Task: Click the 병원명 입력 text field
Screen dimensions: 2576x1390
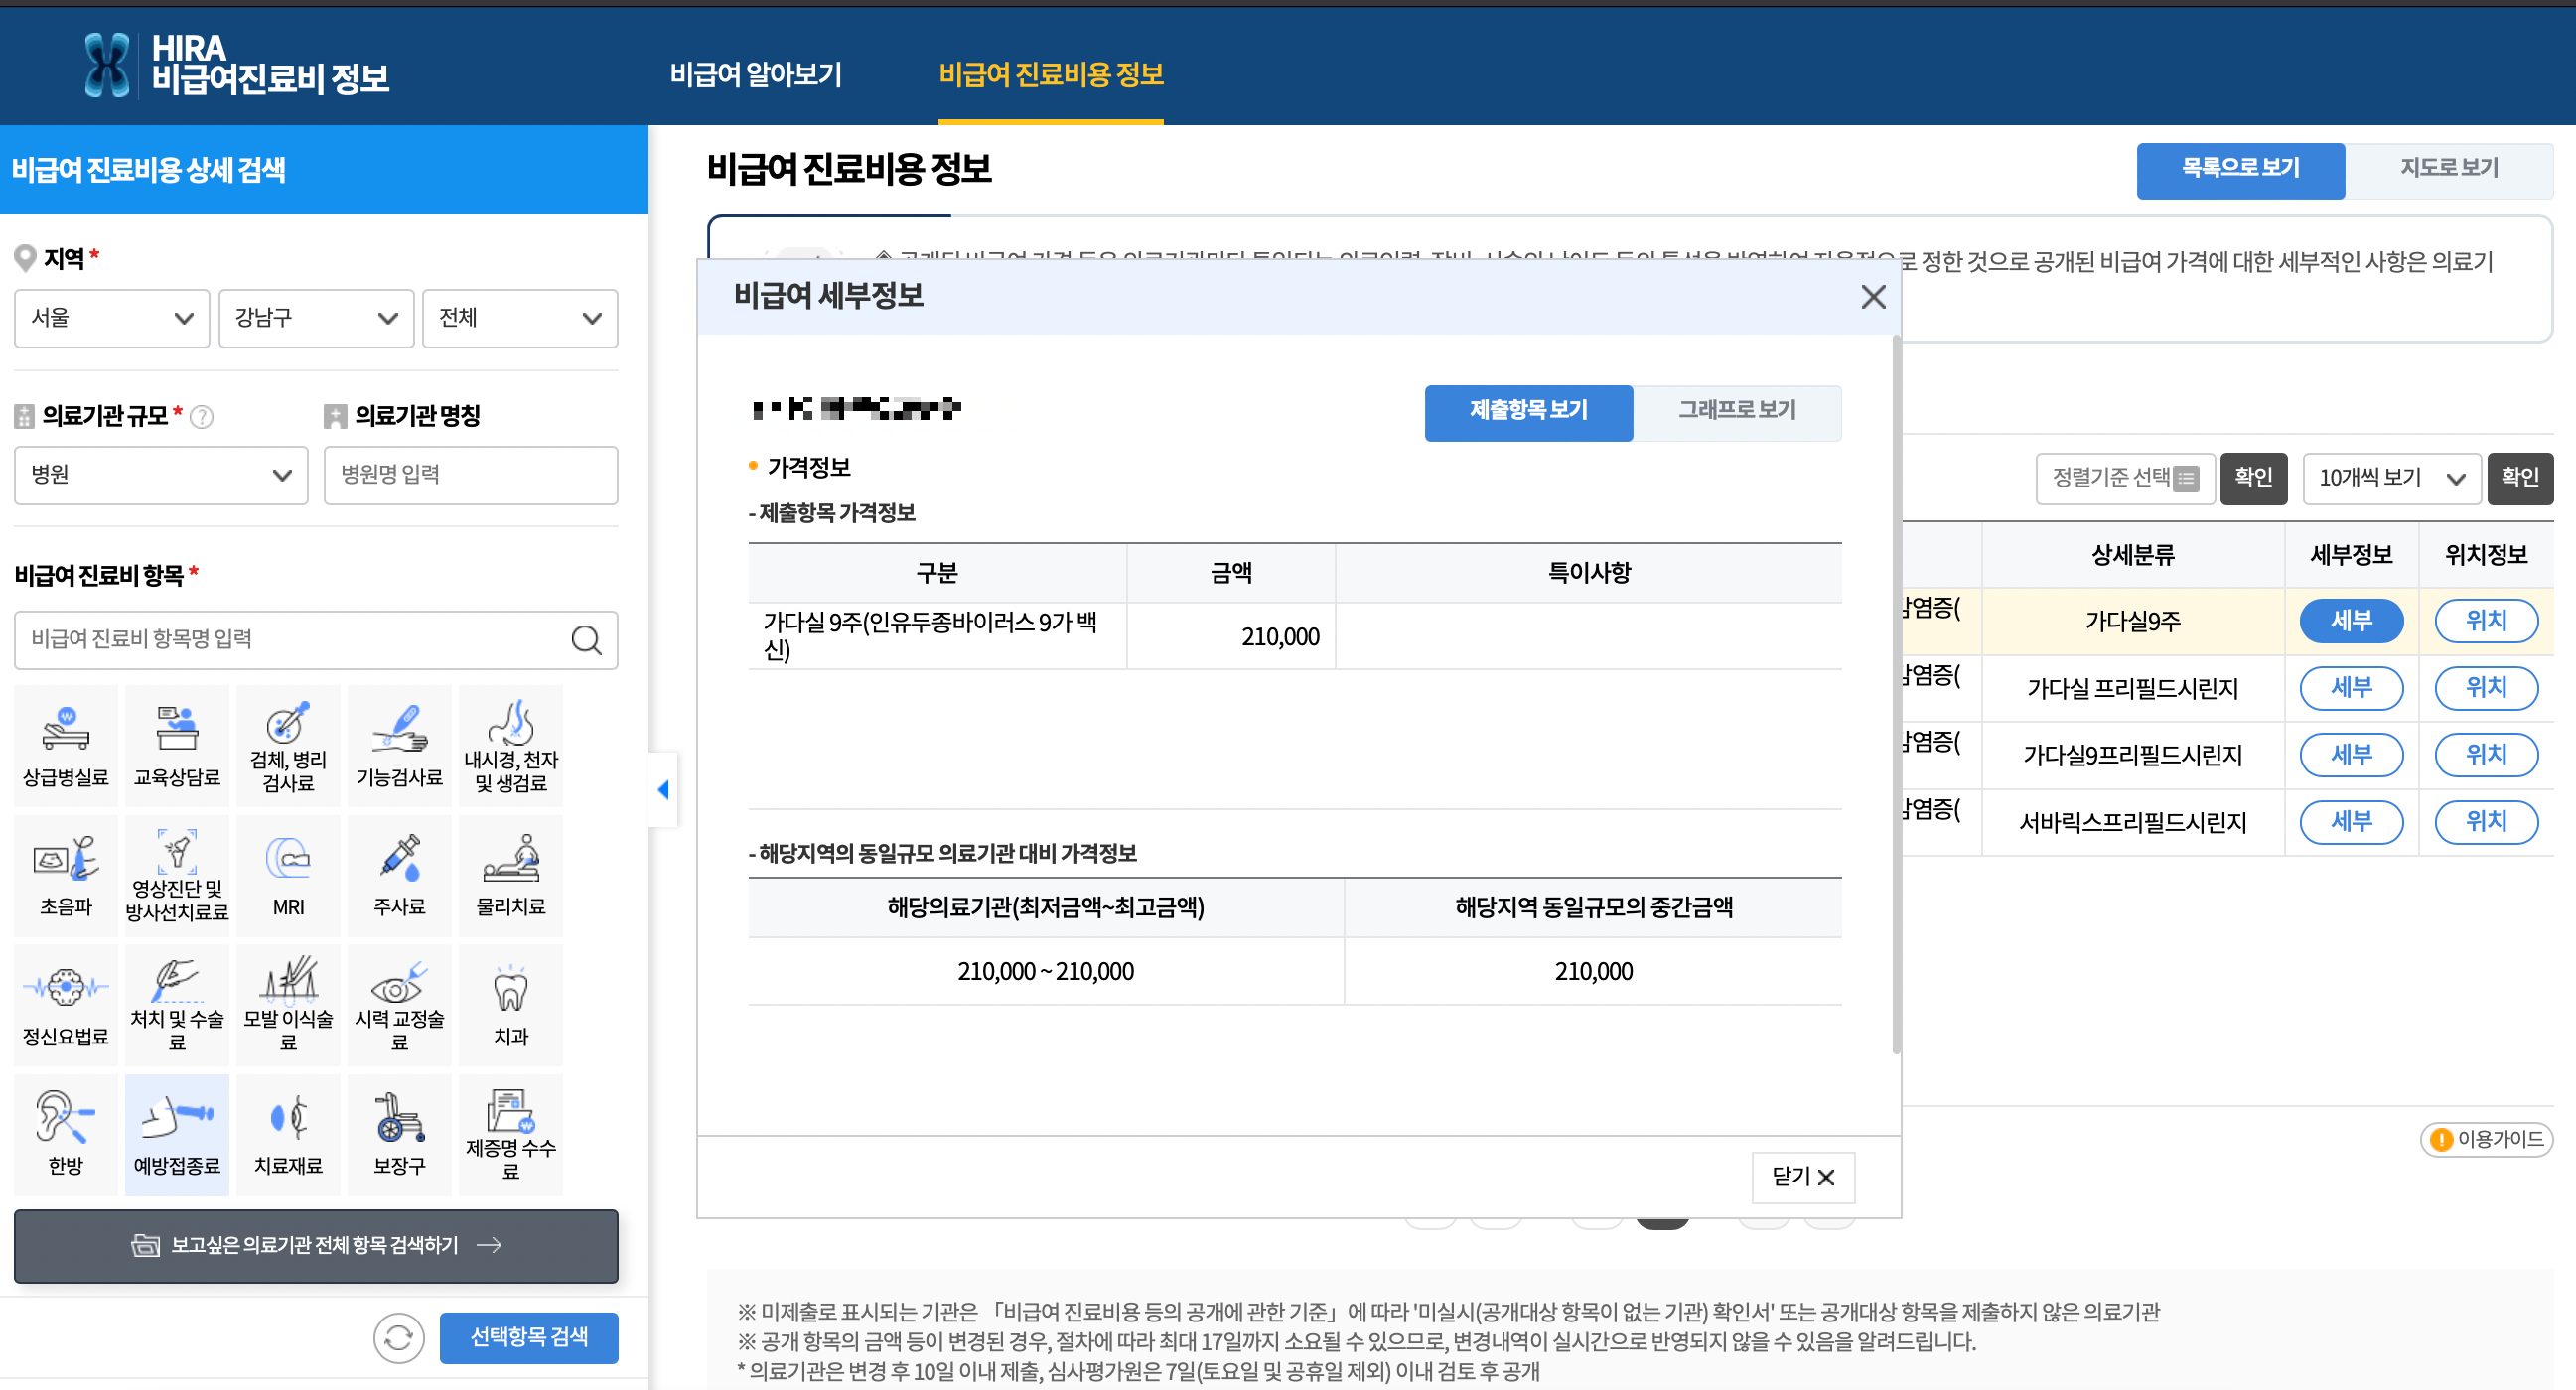Action: 470,474
